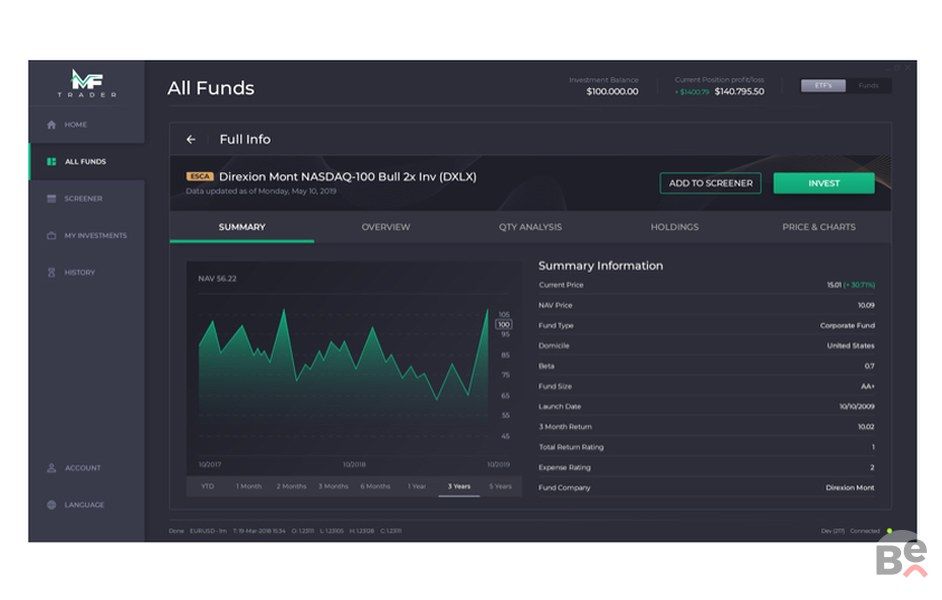Click the ESCA badge next to fund name

200,177
